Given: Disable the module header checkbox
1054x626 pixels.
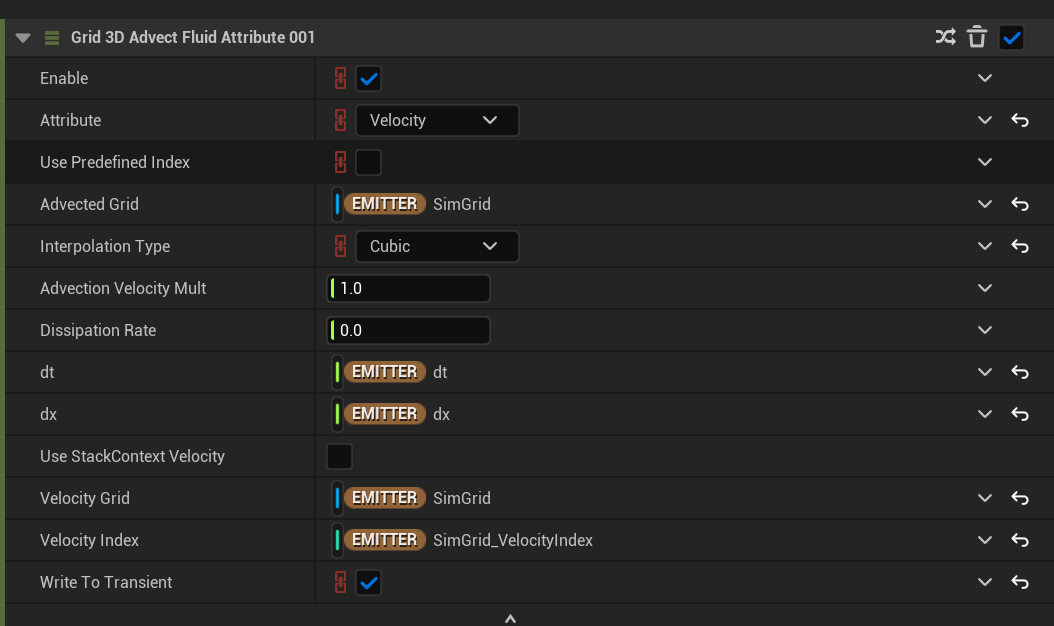Looking at the screenshot, I should point(1012,38).
